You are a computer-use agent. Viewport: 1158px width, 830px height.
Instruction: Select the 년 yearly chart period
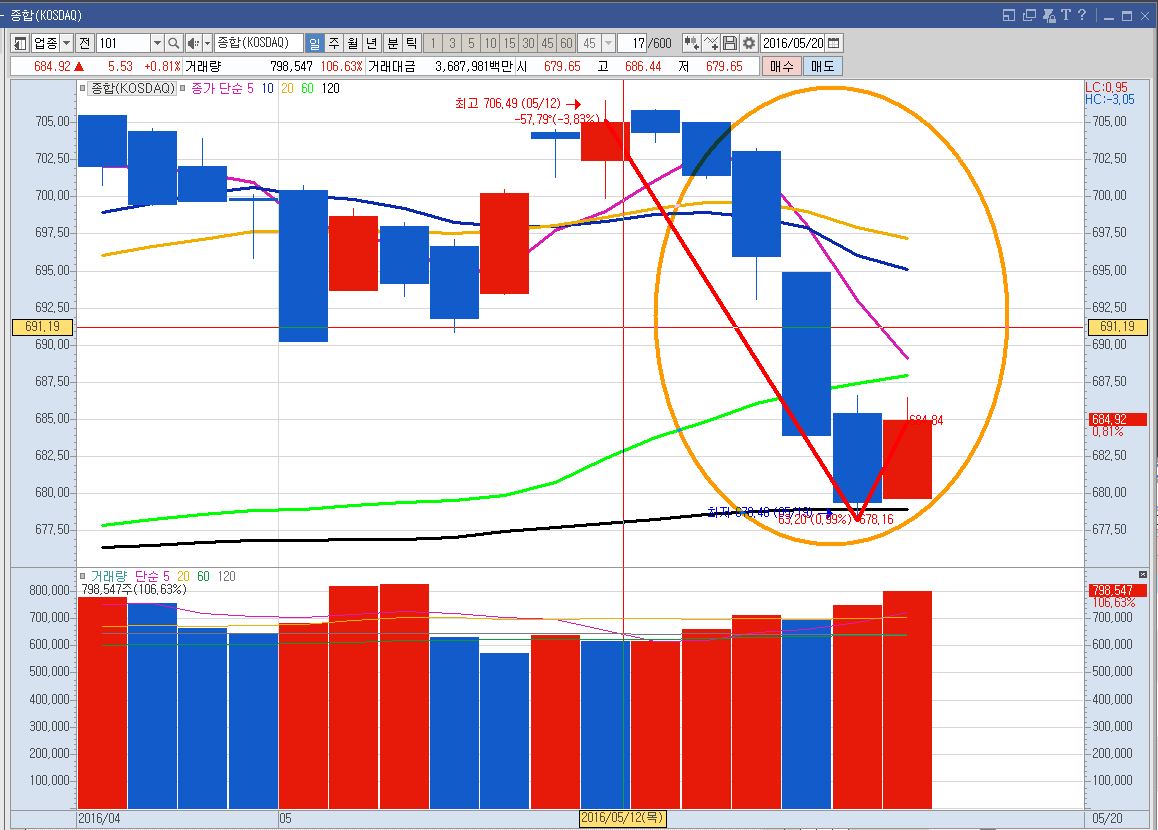coord(372,43)
